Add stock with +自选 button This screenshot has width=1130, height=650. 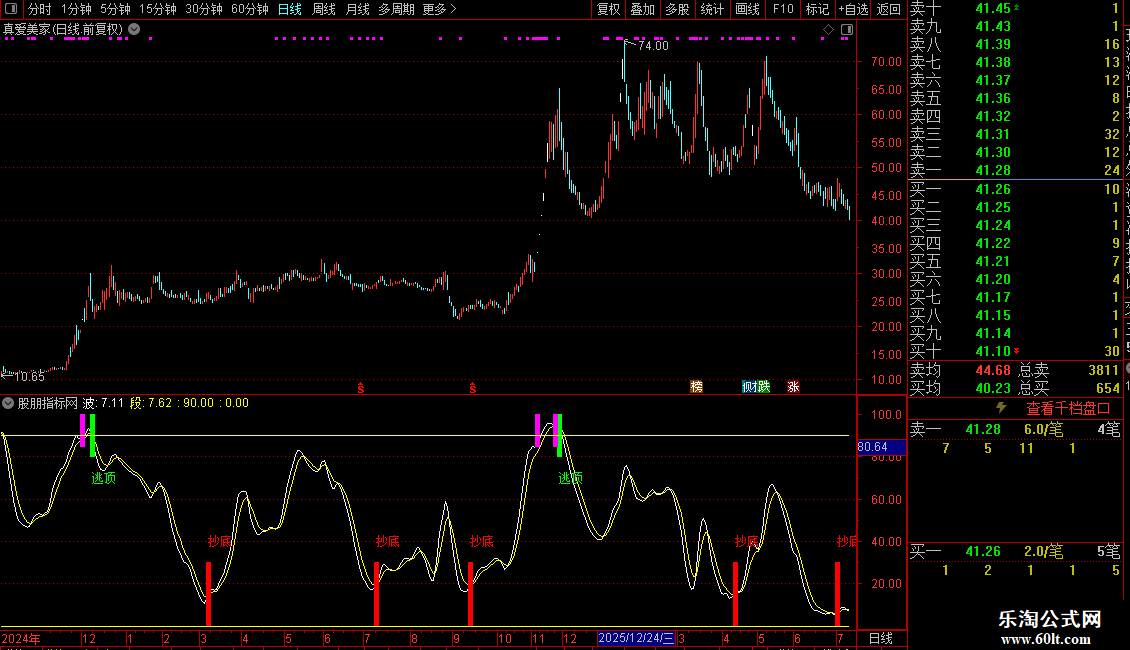853,9
